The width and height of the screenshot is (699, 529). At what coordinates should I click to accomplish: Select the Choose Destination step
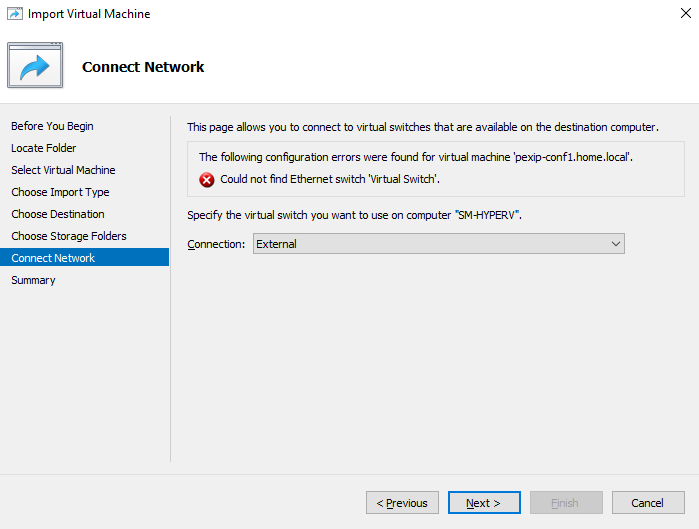click(58, 214)
